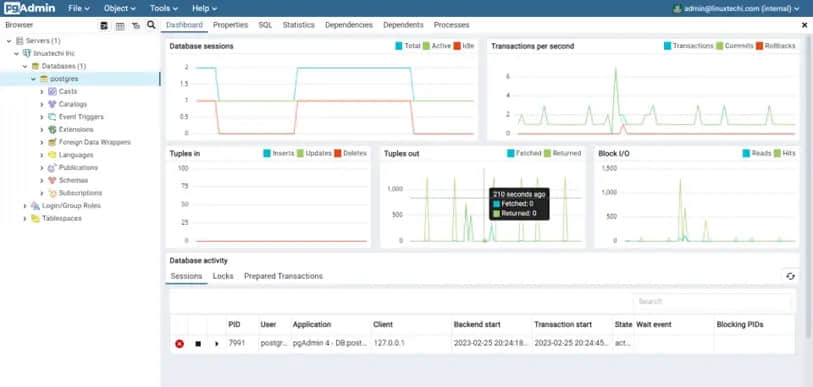Screen dimensions: 813x387
Task: Switch to the Properties tab
Action: (x=230, y=25)
